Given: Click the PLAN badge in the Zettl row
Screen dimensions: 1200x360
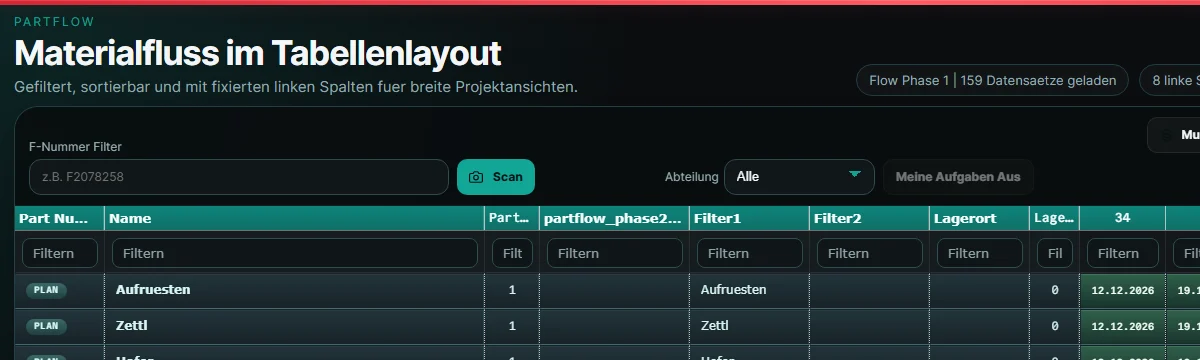Looking at the screenshot, I should (46, 326).
